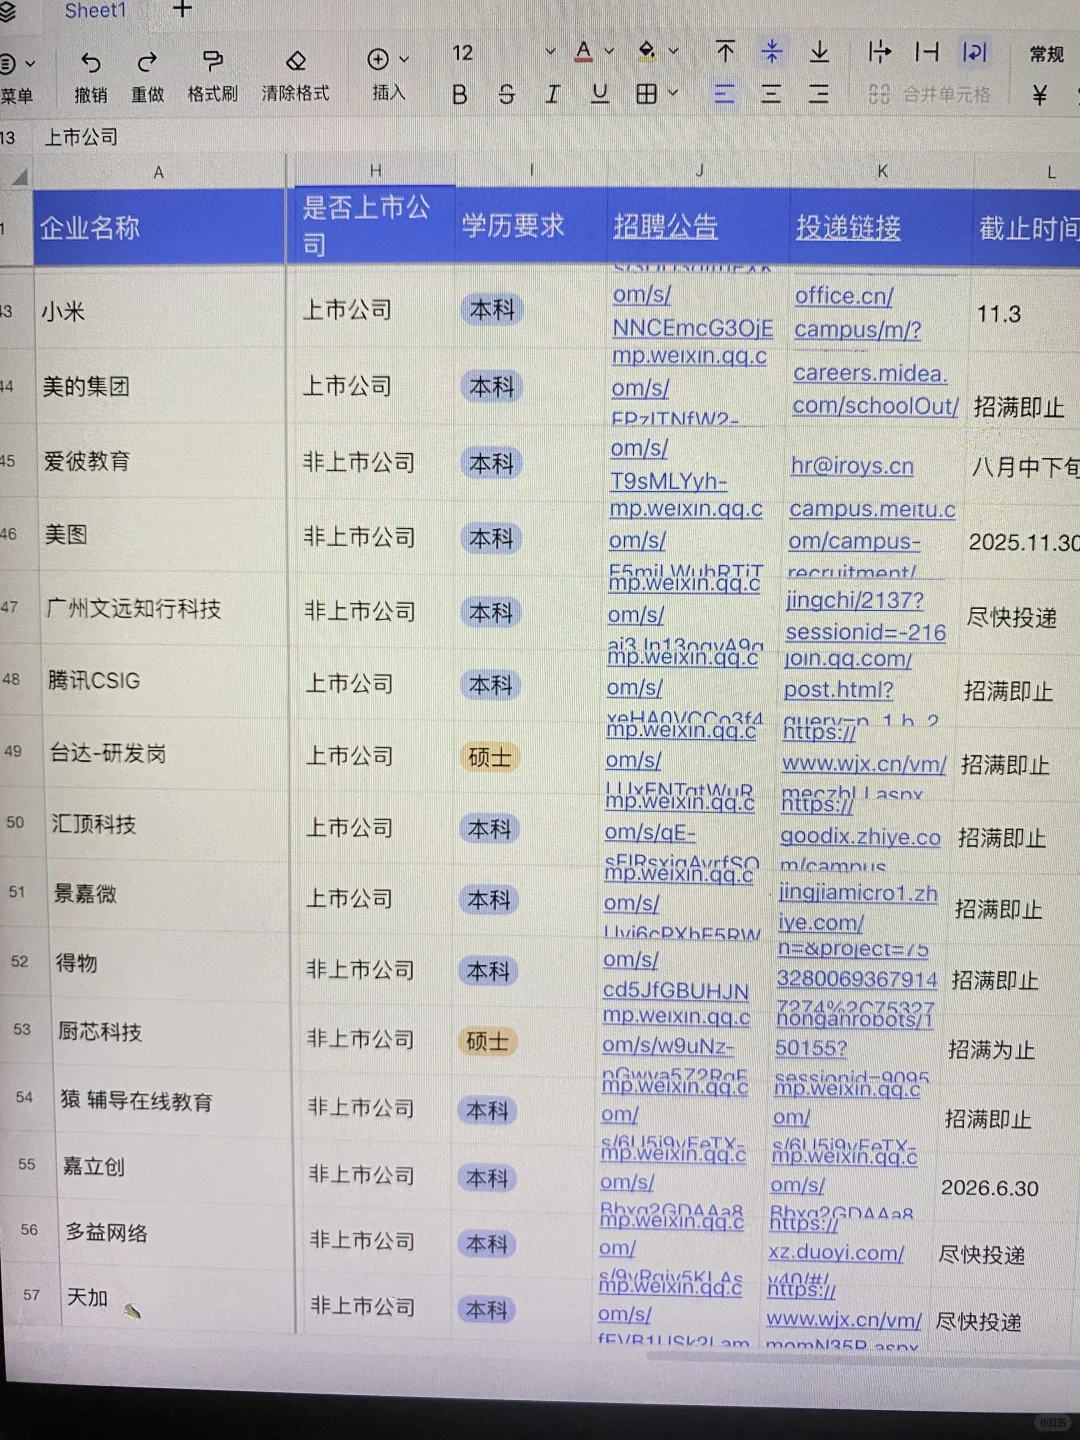The height and width of the screenshot is (1440, 1080).
Task: Open the fill color dropdown arrow
Action: click(x=673, y=50)
